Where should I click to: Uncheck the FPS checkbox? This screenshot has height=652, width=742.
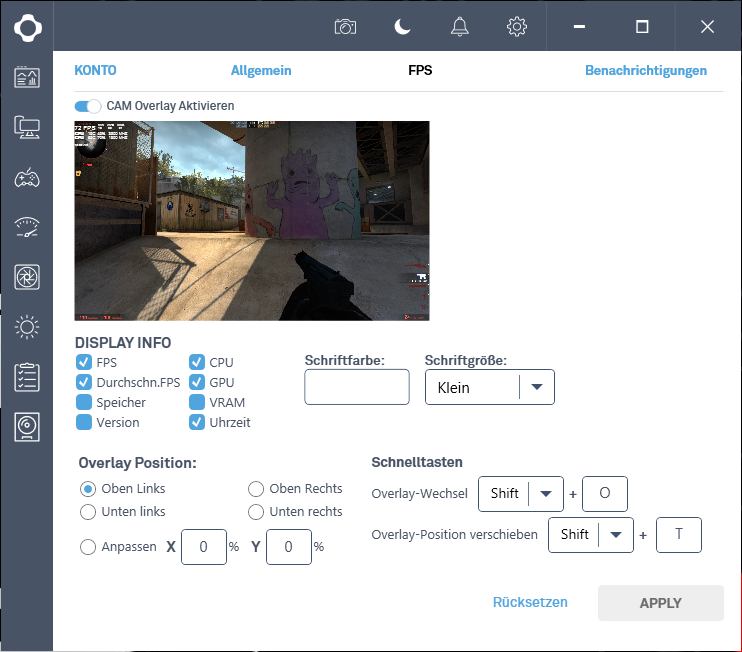pos(84,362)
